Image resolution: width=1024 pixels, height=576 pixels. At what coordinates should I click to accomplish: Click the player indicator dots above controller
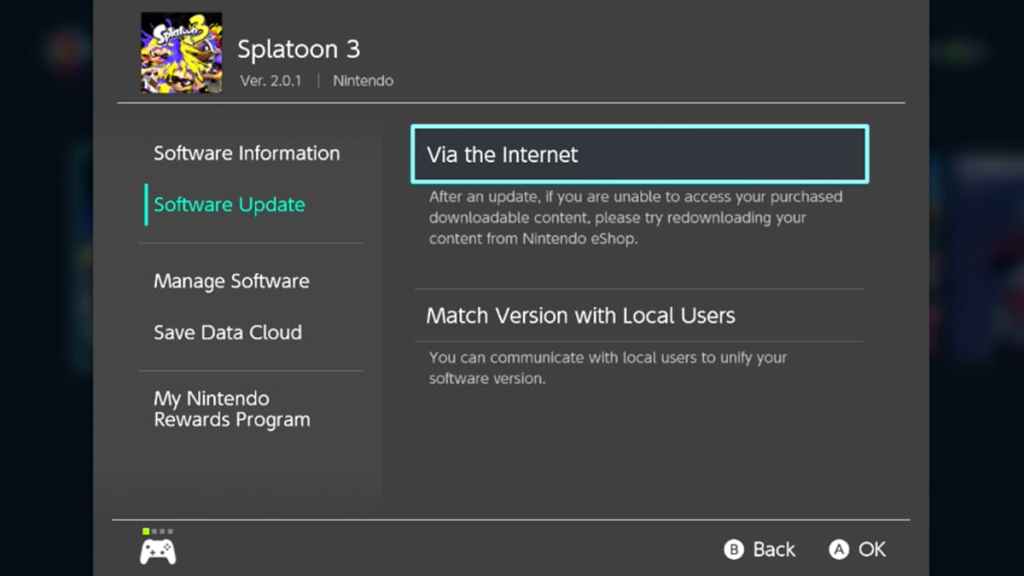(x=158, y=531)
